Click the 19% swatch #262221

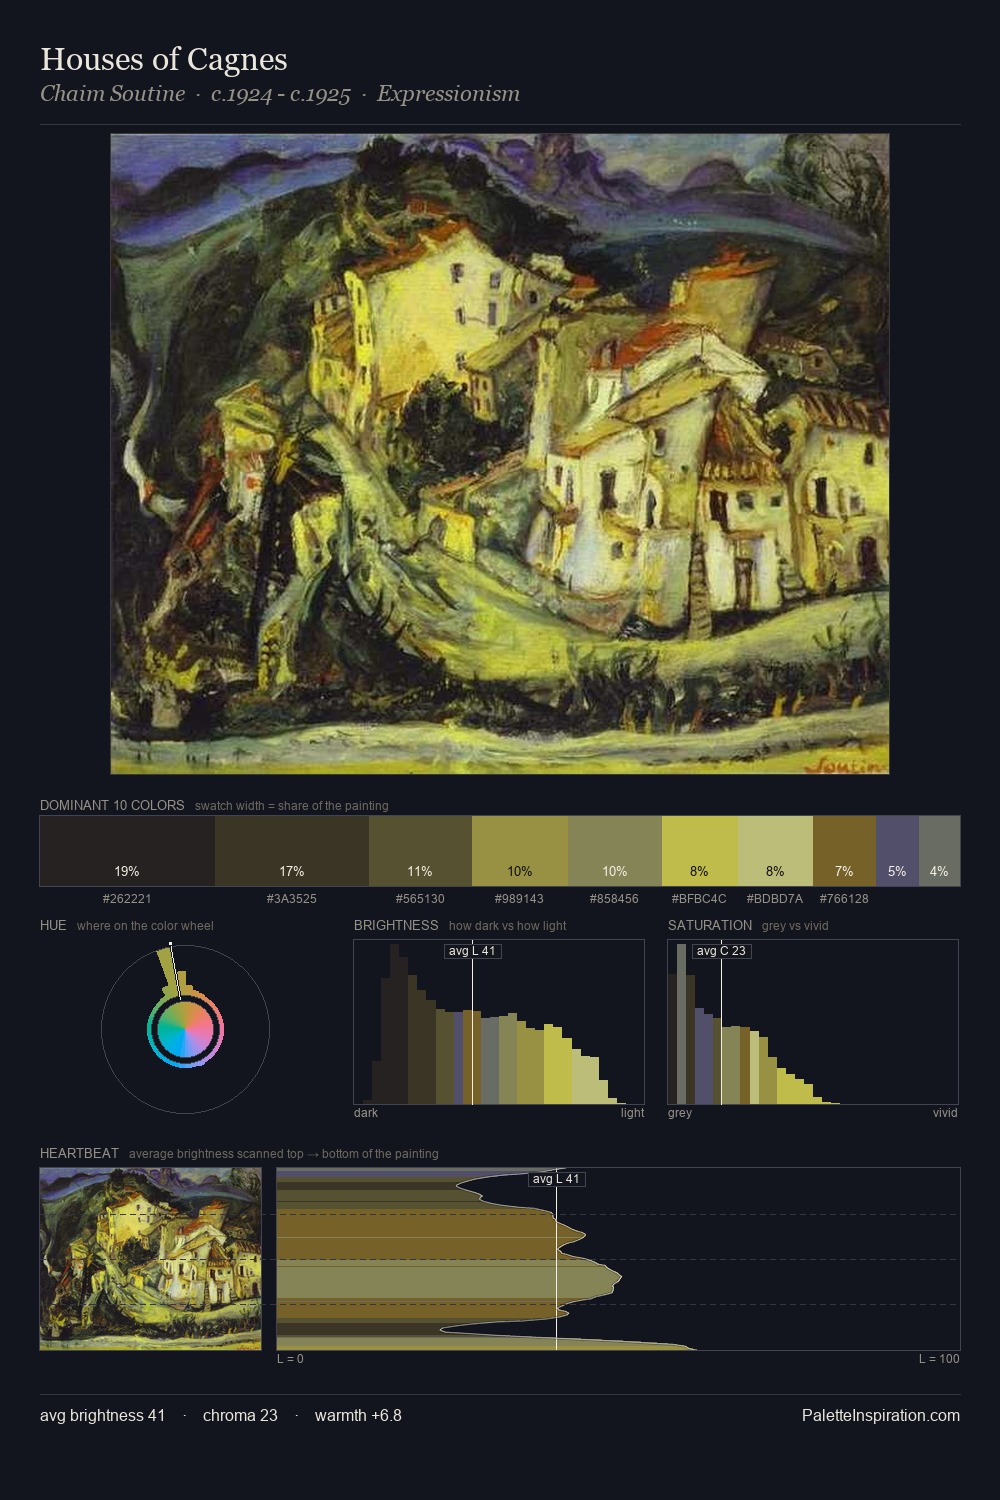coord(127,851)
